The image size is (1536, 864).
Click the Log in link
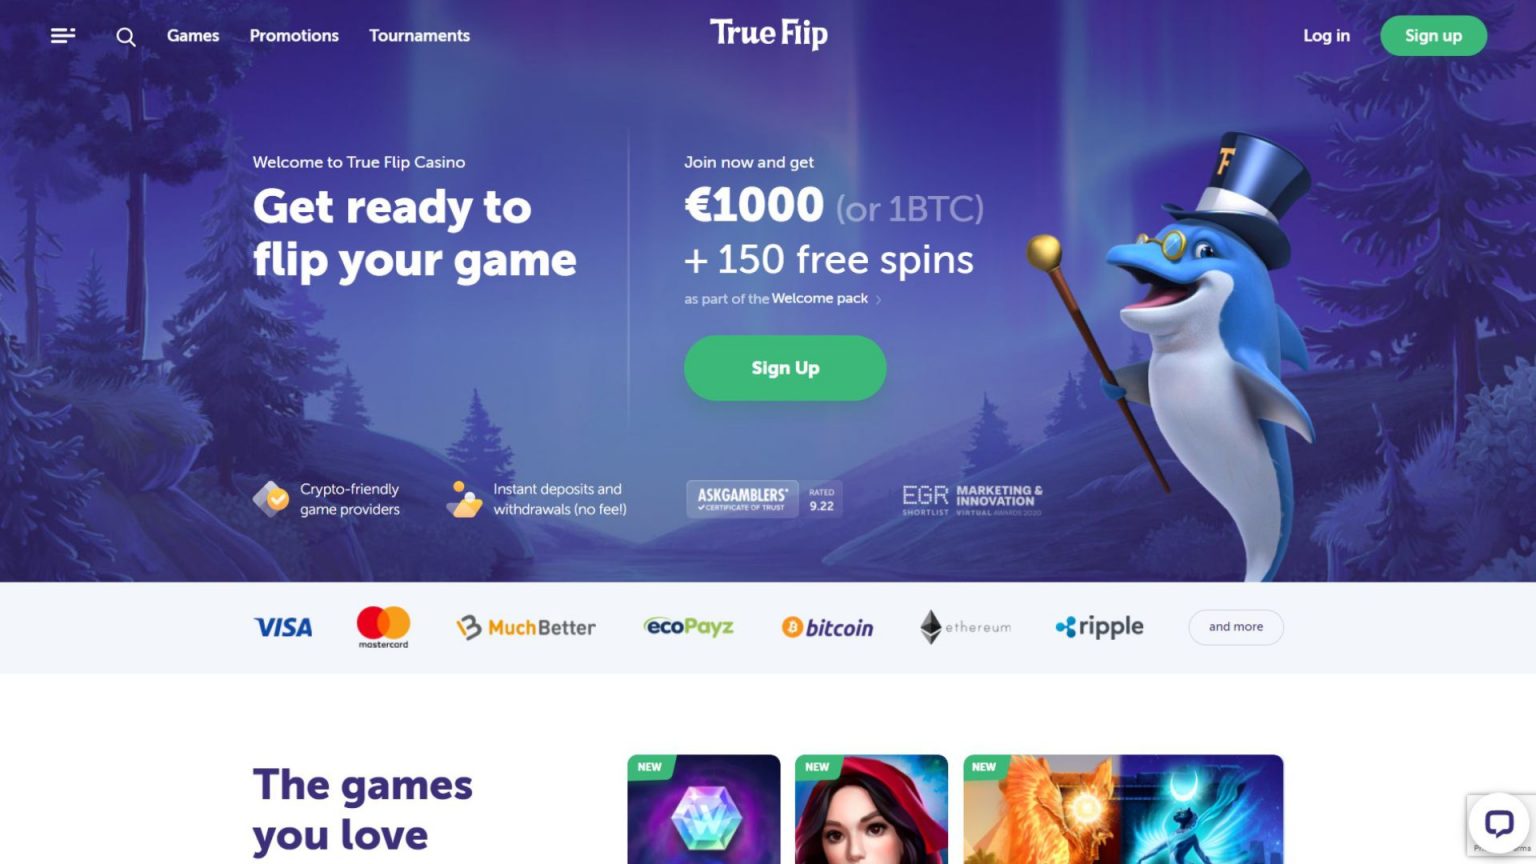(x=1326, y=36)
